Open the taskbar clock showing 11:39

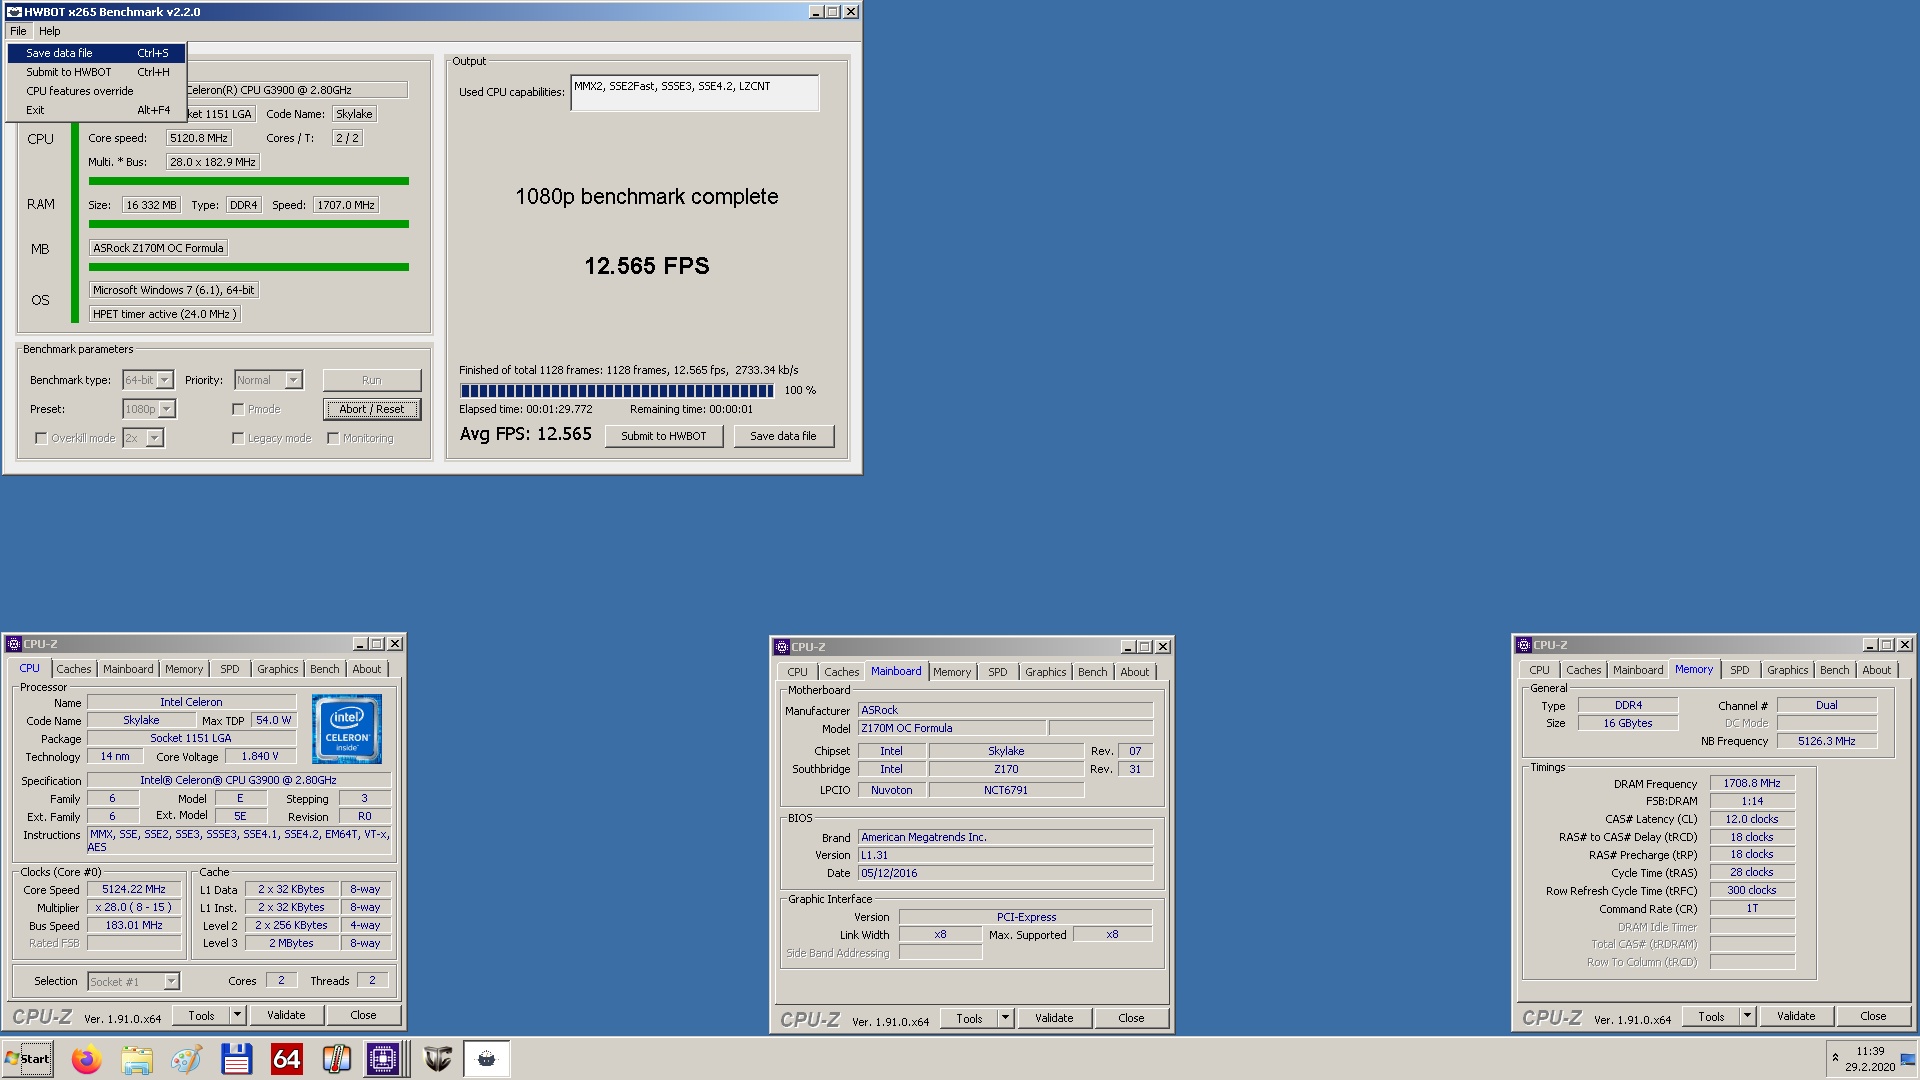click(x=1869, y=1059)
